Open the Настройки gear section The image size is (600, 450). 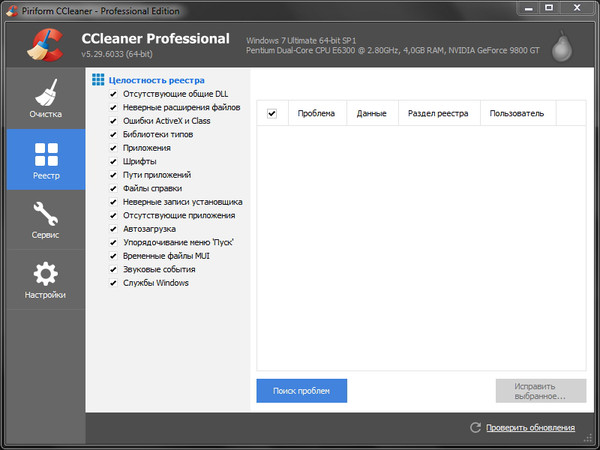[x=46, y=280]
